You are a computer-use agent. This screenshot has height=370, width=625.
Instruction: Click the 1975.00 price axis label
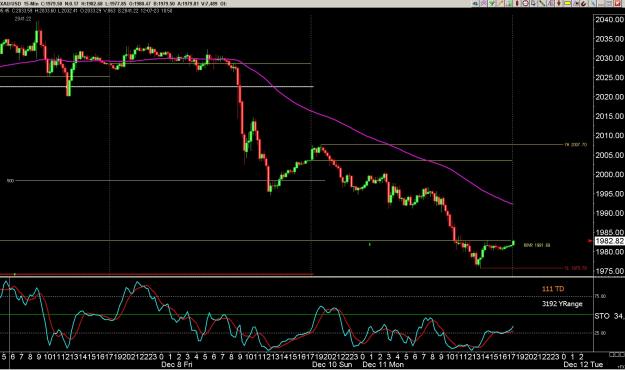pos(609,271)
